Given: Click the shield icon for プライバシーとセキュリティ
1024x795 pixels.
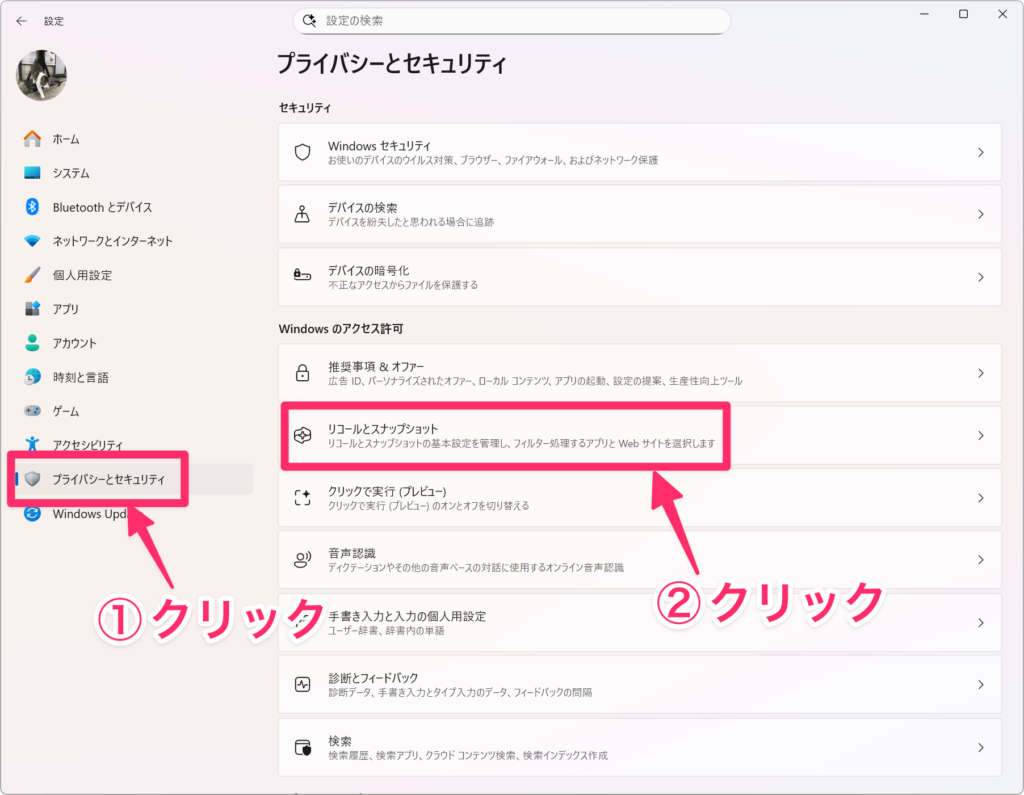Looking at the screenshot, I should tap(33, 479).
